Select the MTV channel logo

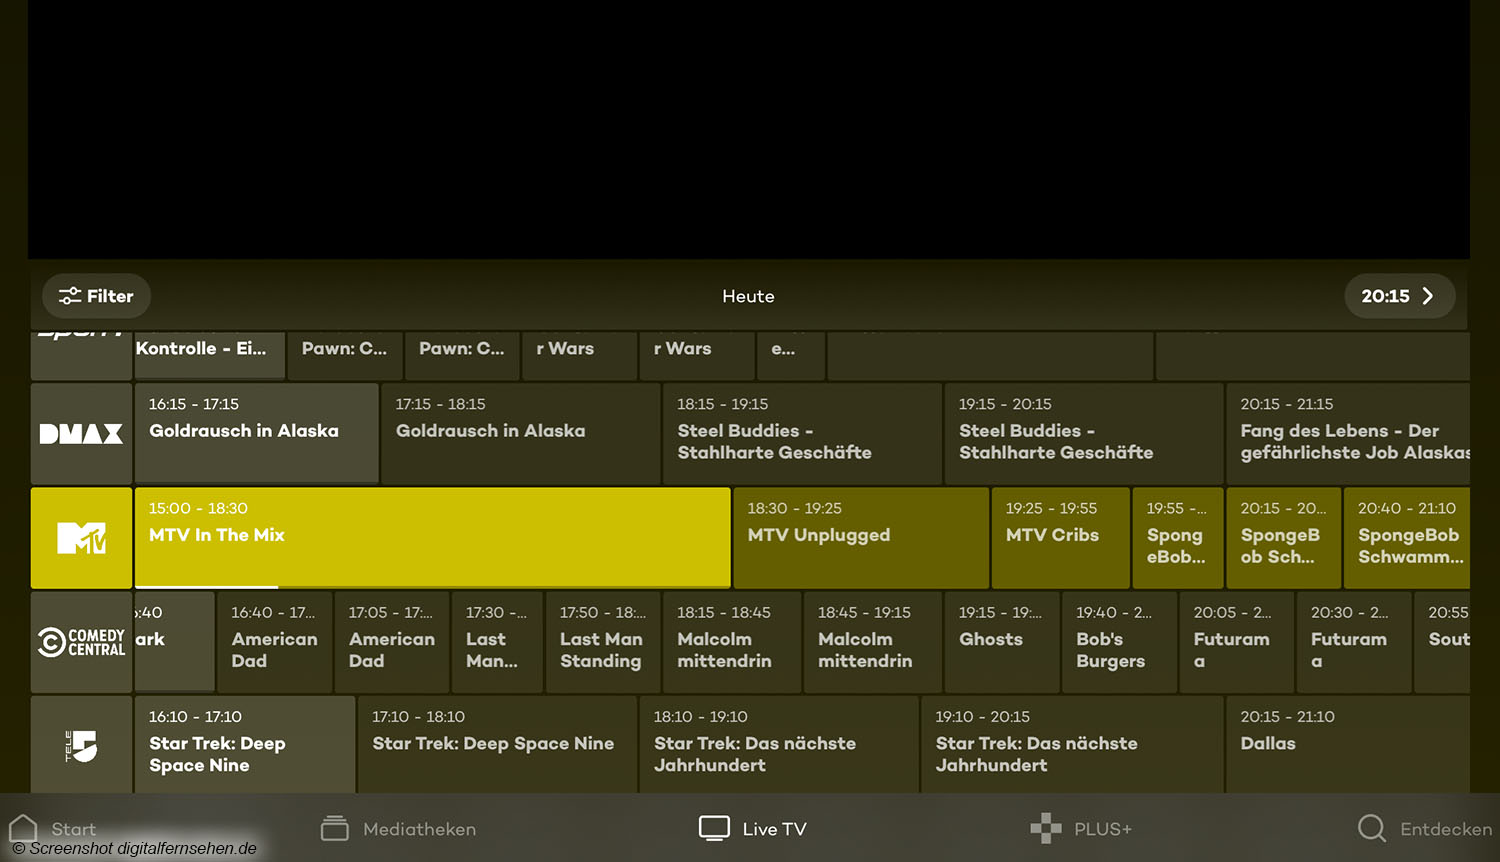pyautogui.click(x=81, y=538)
